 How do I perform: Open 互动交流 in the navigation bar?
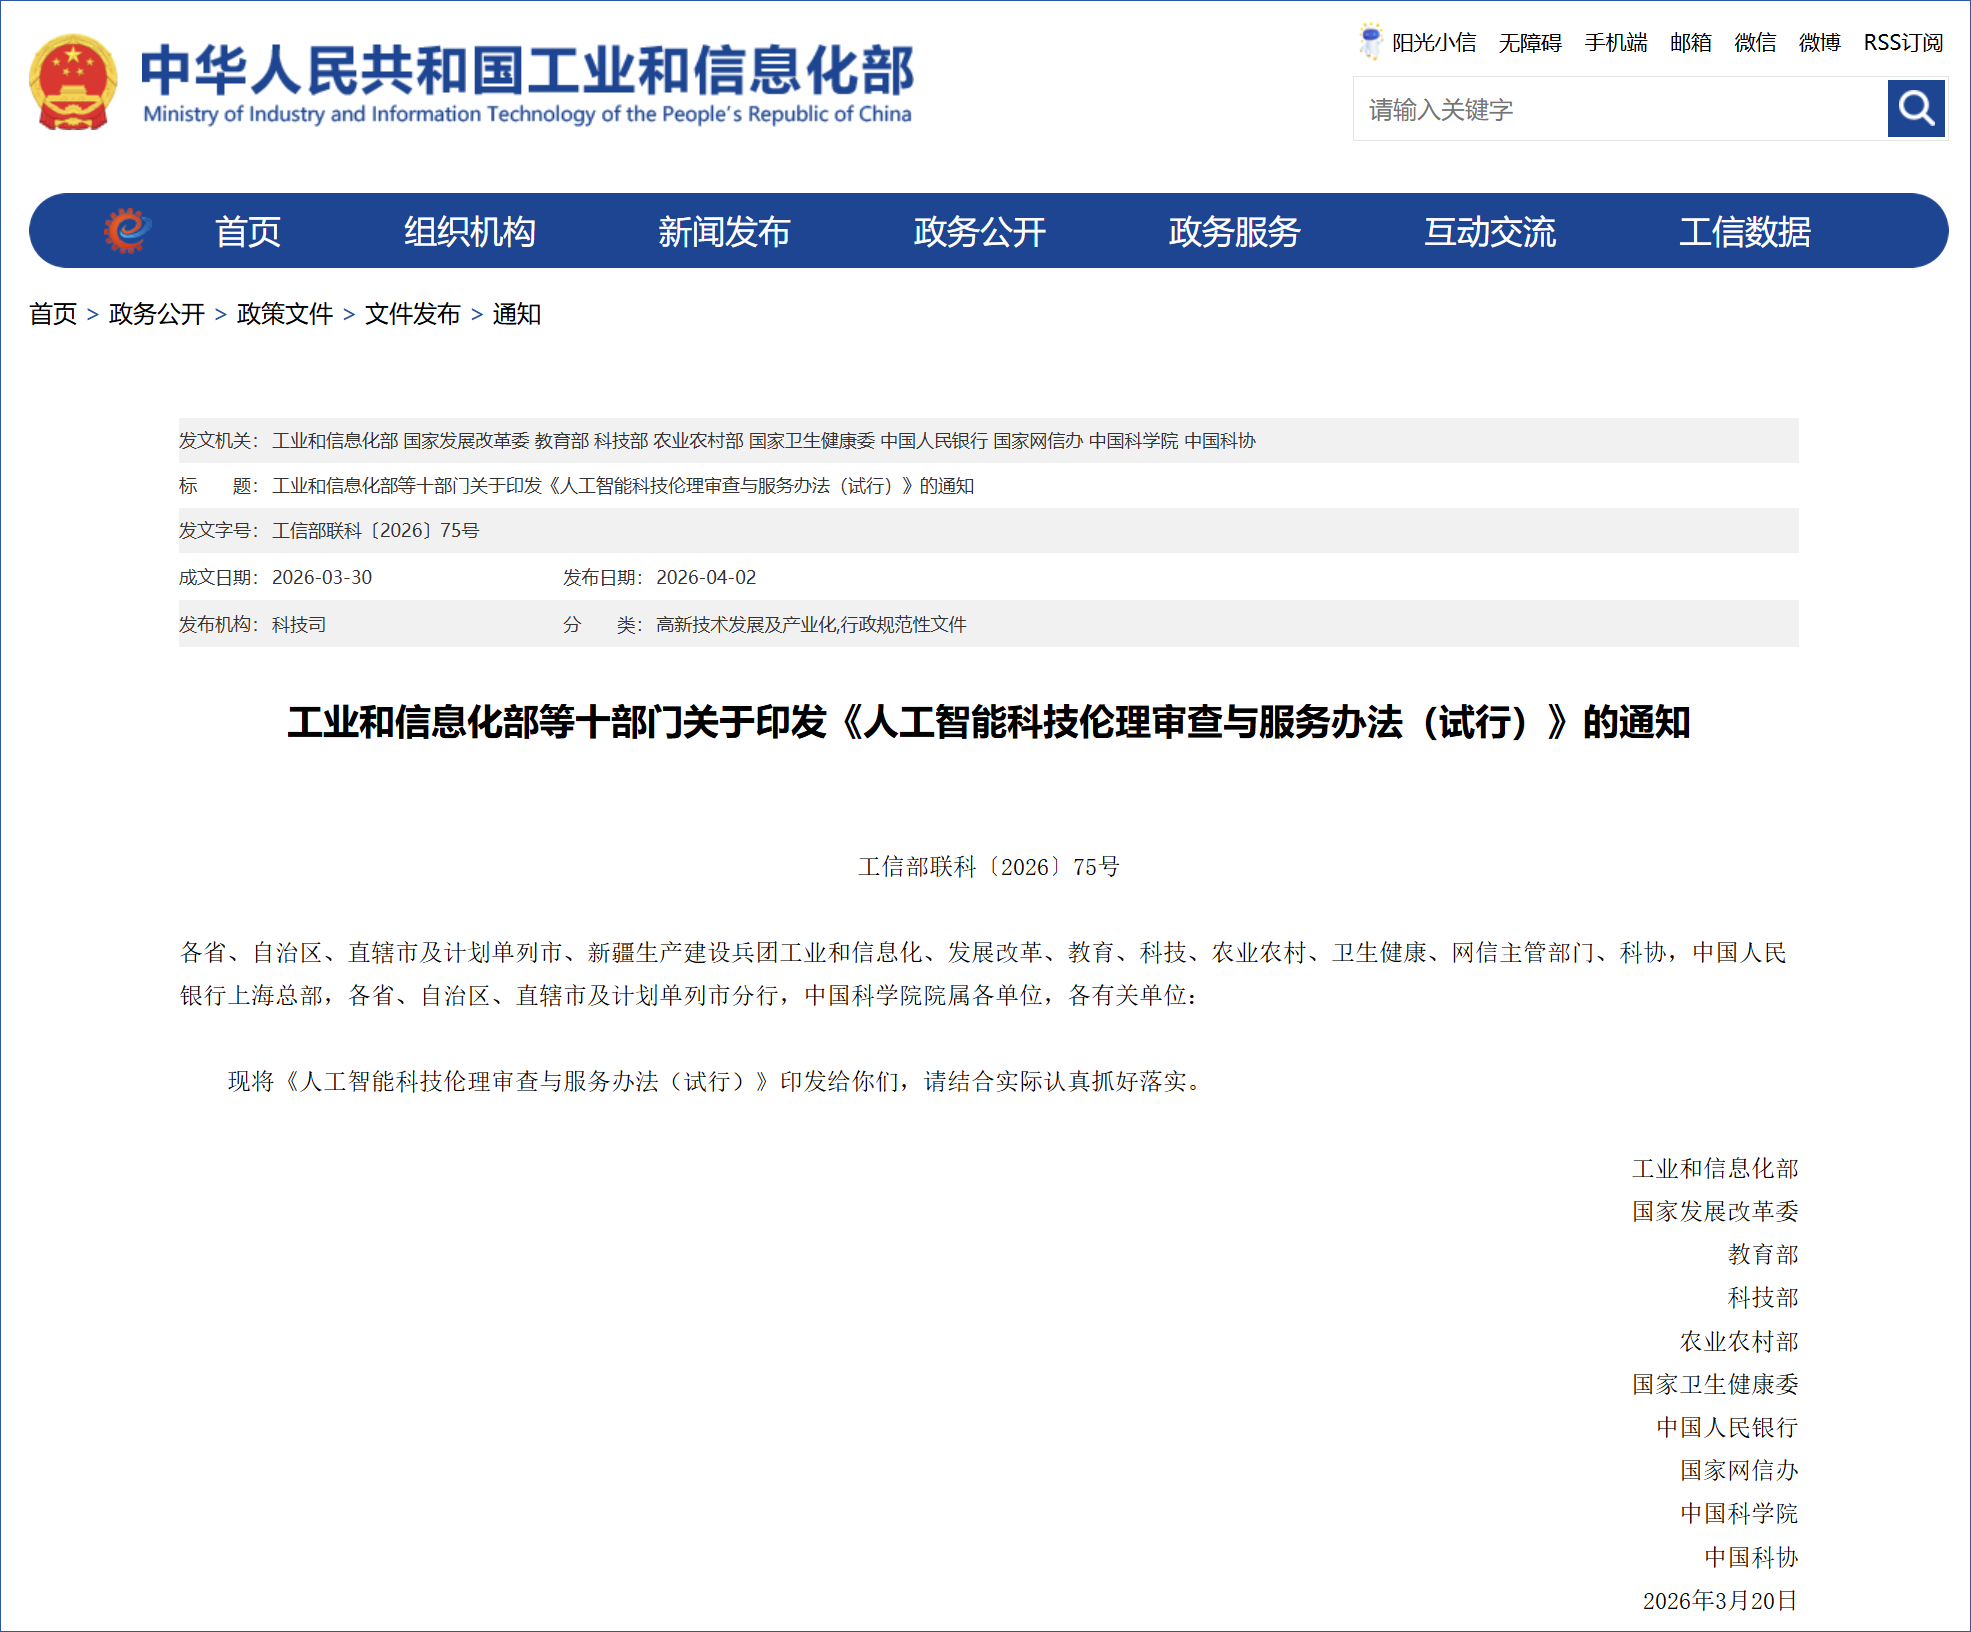point(1489,232)
